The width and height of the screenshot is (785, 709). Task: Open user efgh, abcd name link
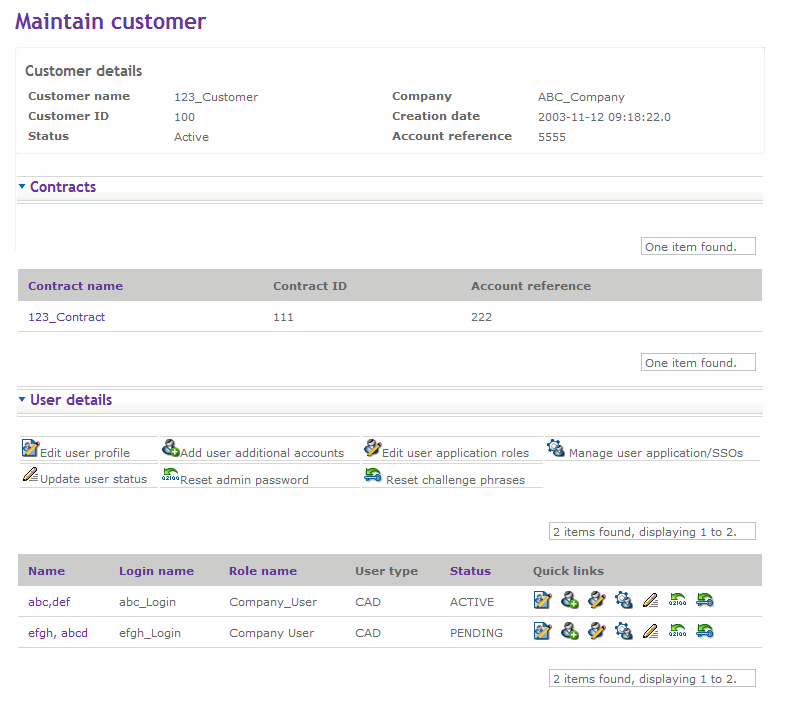[58, 633]
